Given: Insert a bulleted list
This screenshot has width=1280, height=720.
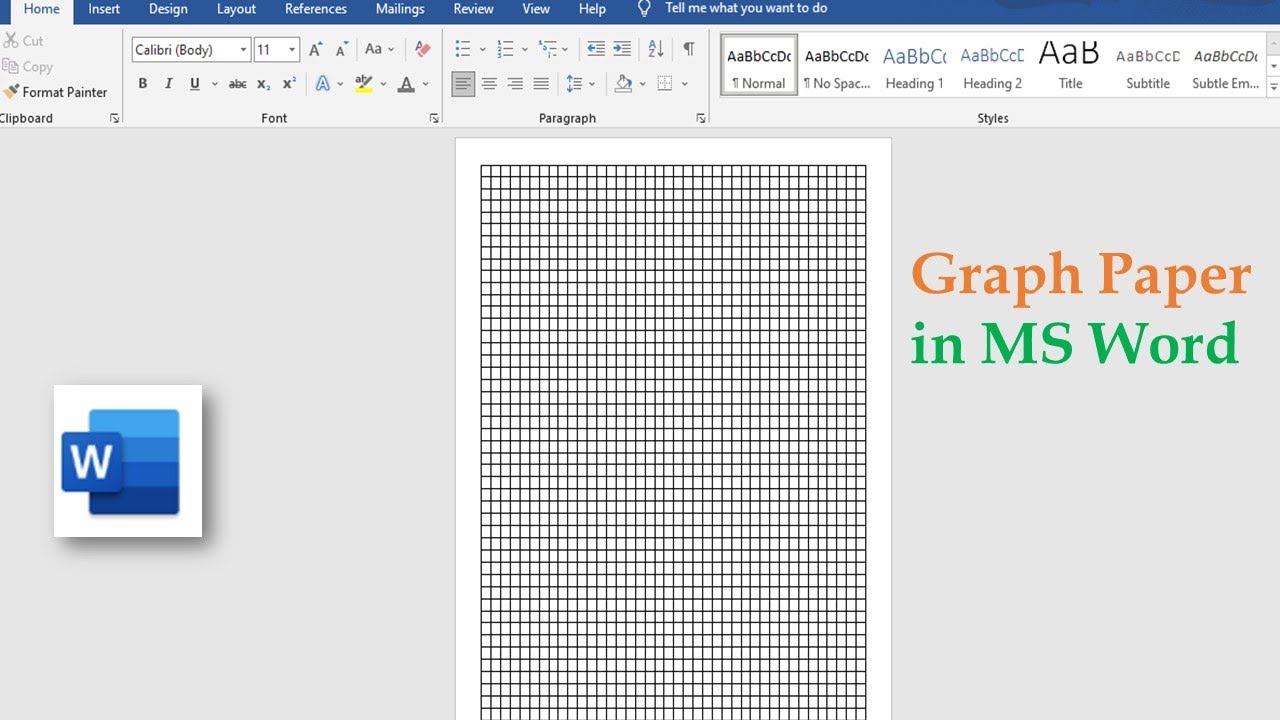Looking at the screenshot, I should click(462, 49).
